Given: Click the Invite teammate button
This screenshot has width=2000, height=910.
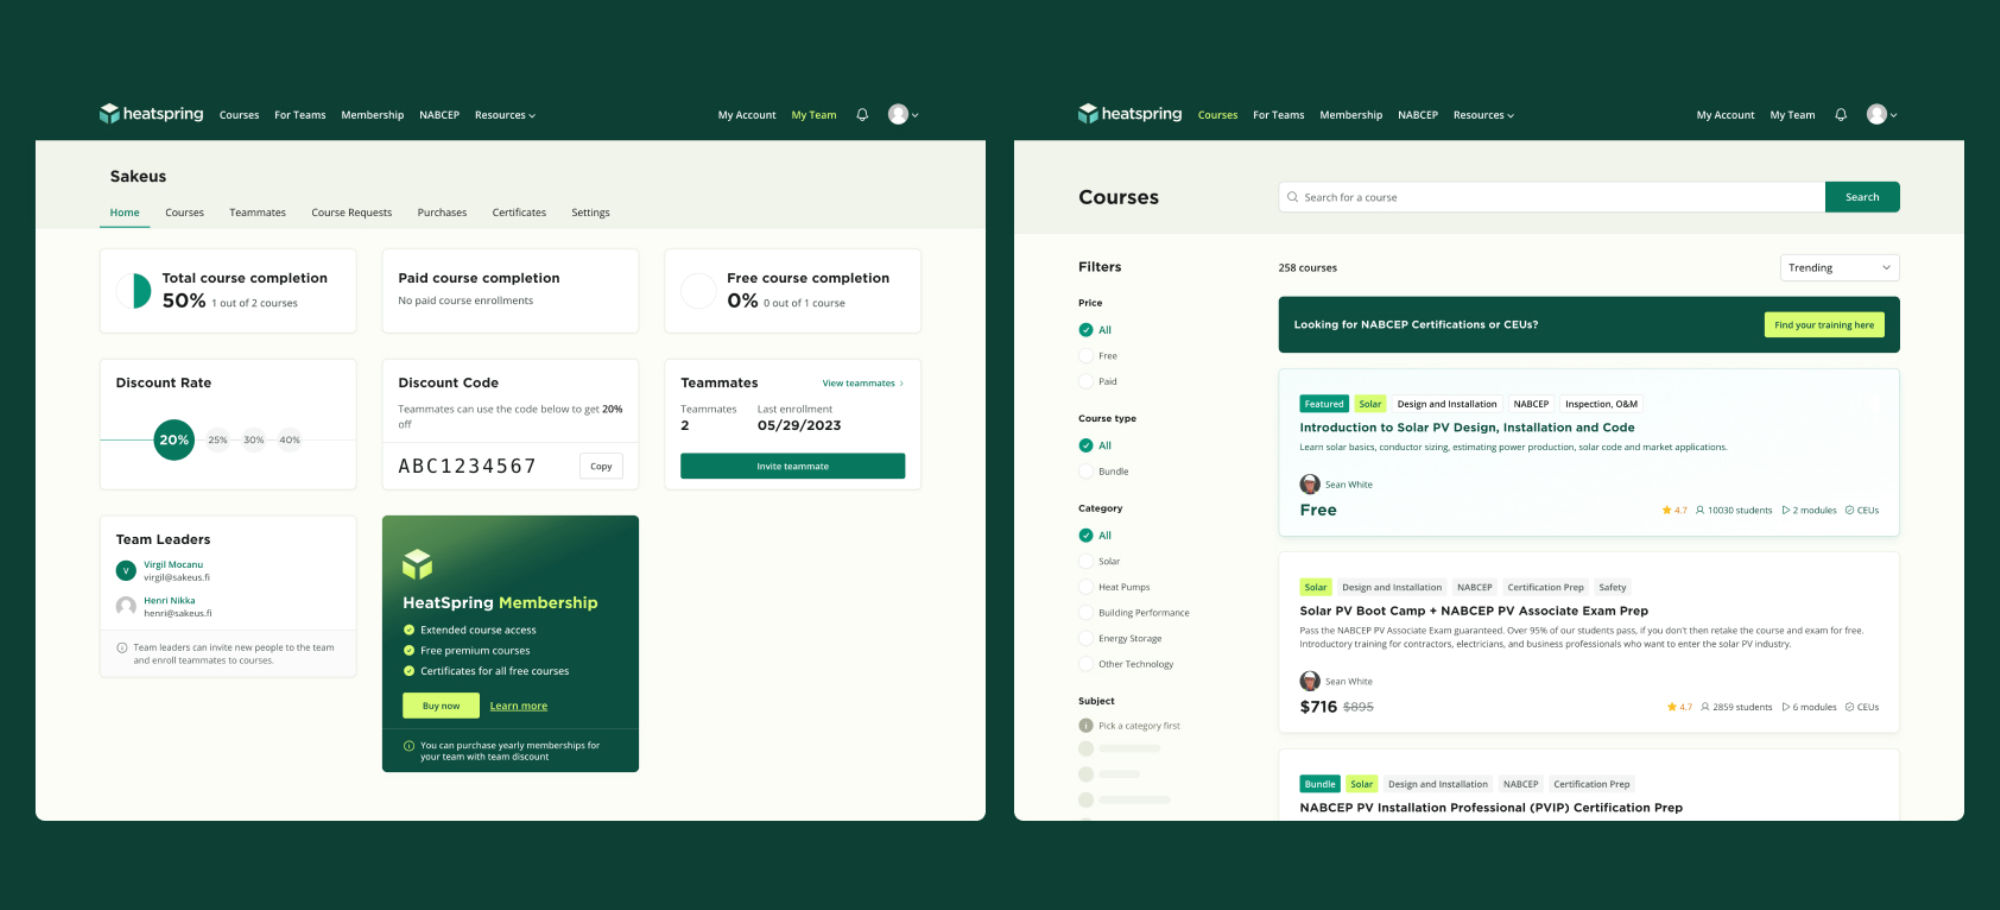Looking at the screenshot, I should 792,466.
